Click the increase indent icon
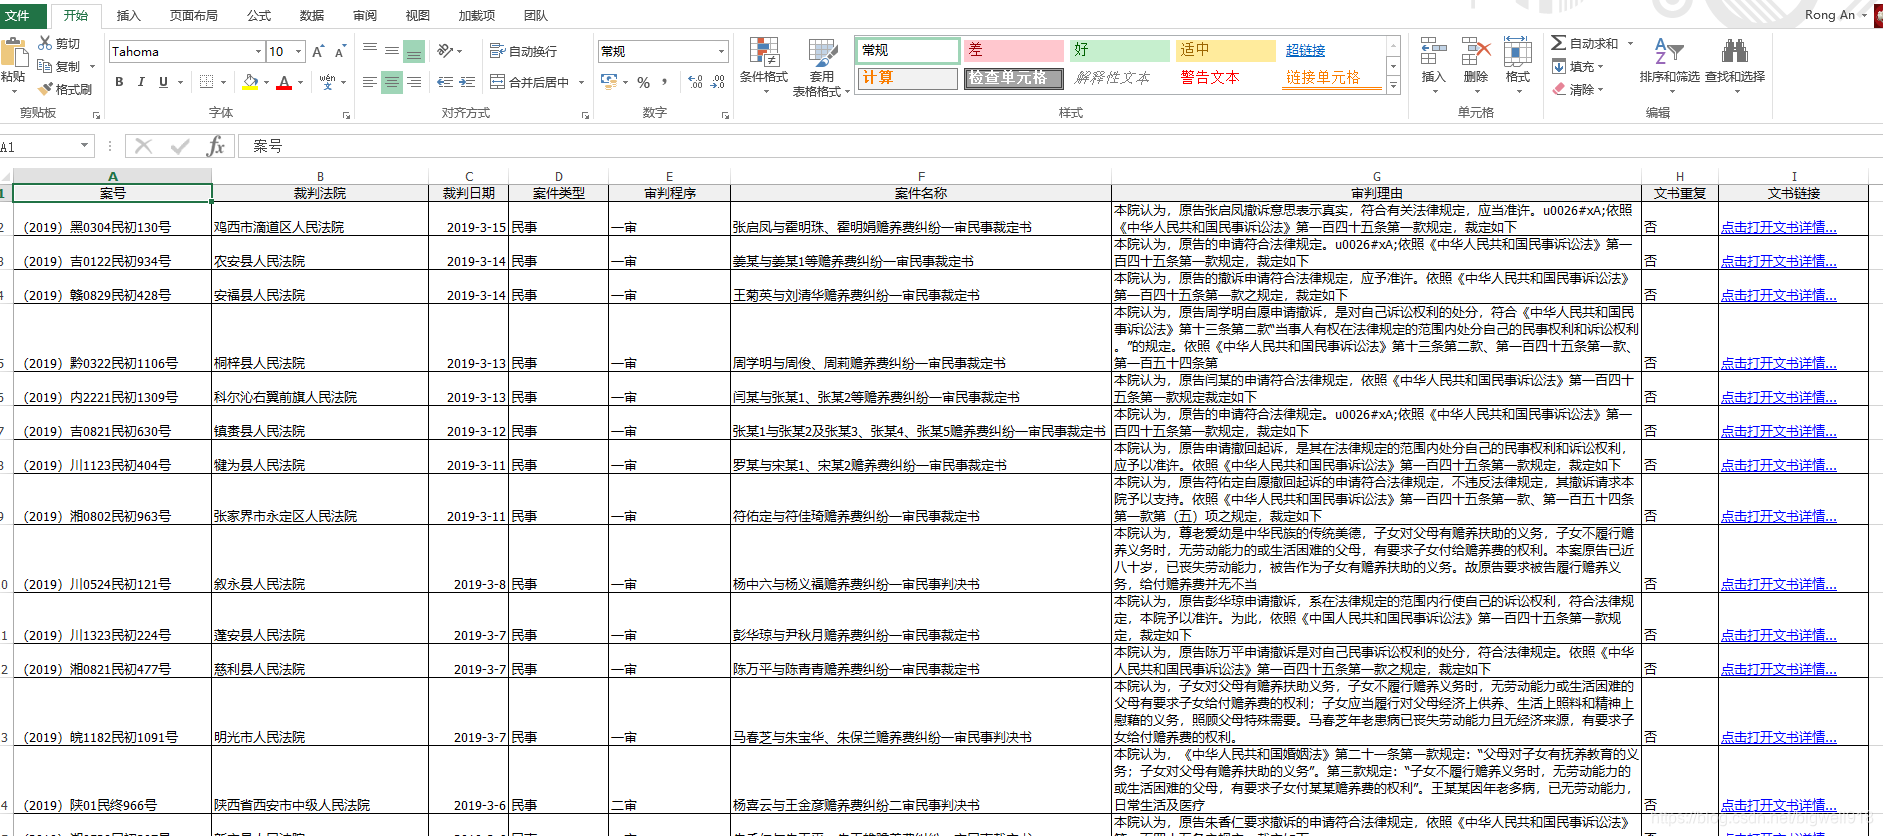This screenshot has width=1883, height=836. [x=467, y=82]
